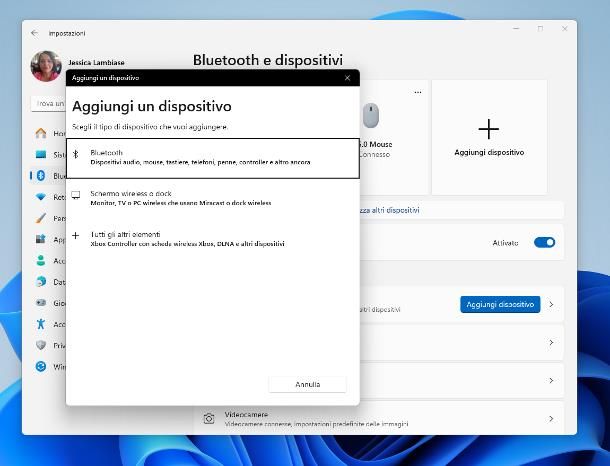Expand the third settings row chevron
This screenshot has height=466, width=610.
(x=551, y=380)
